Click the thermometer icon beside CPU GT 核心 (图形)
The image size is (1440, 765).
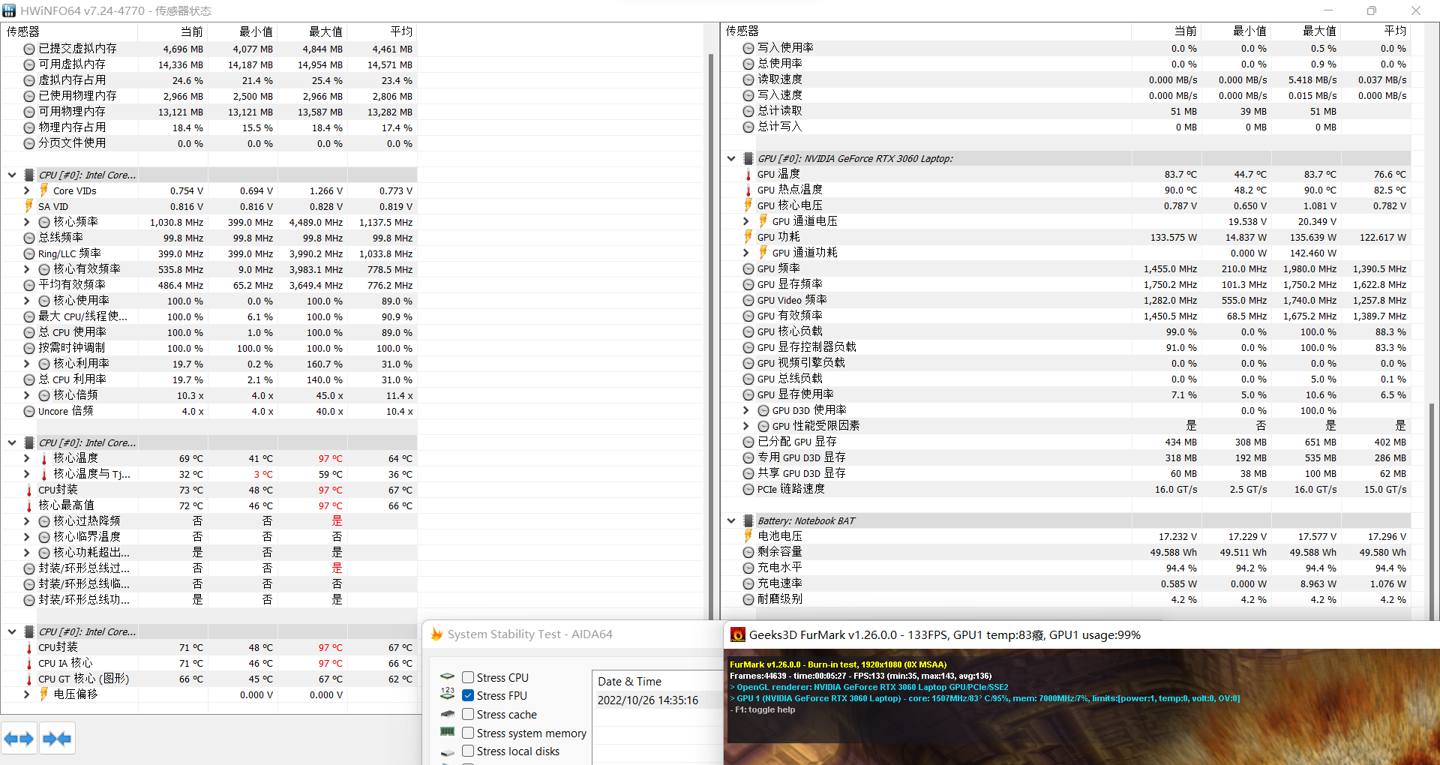28,679
